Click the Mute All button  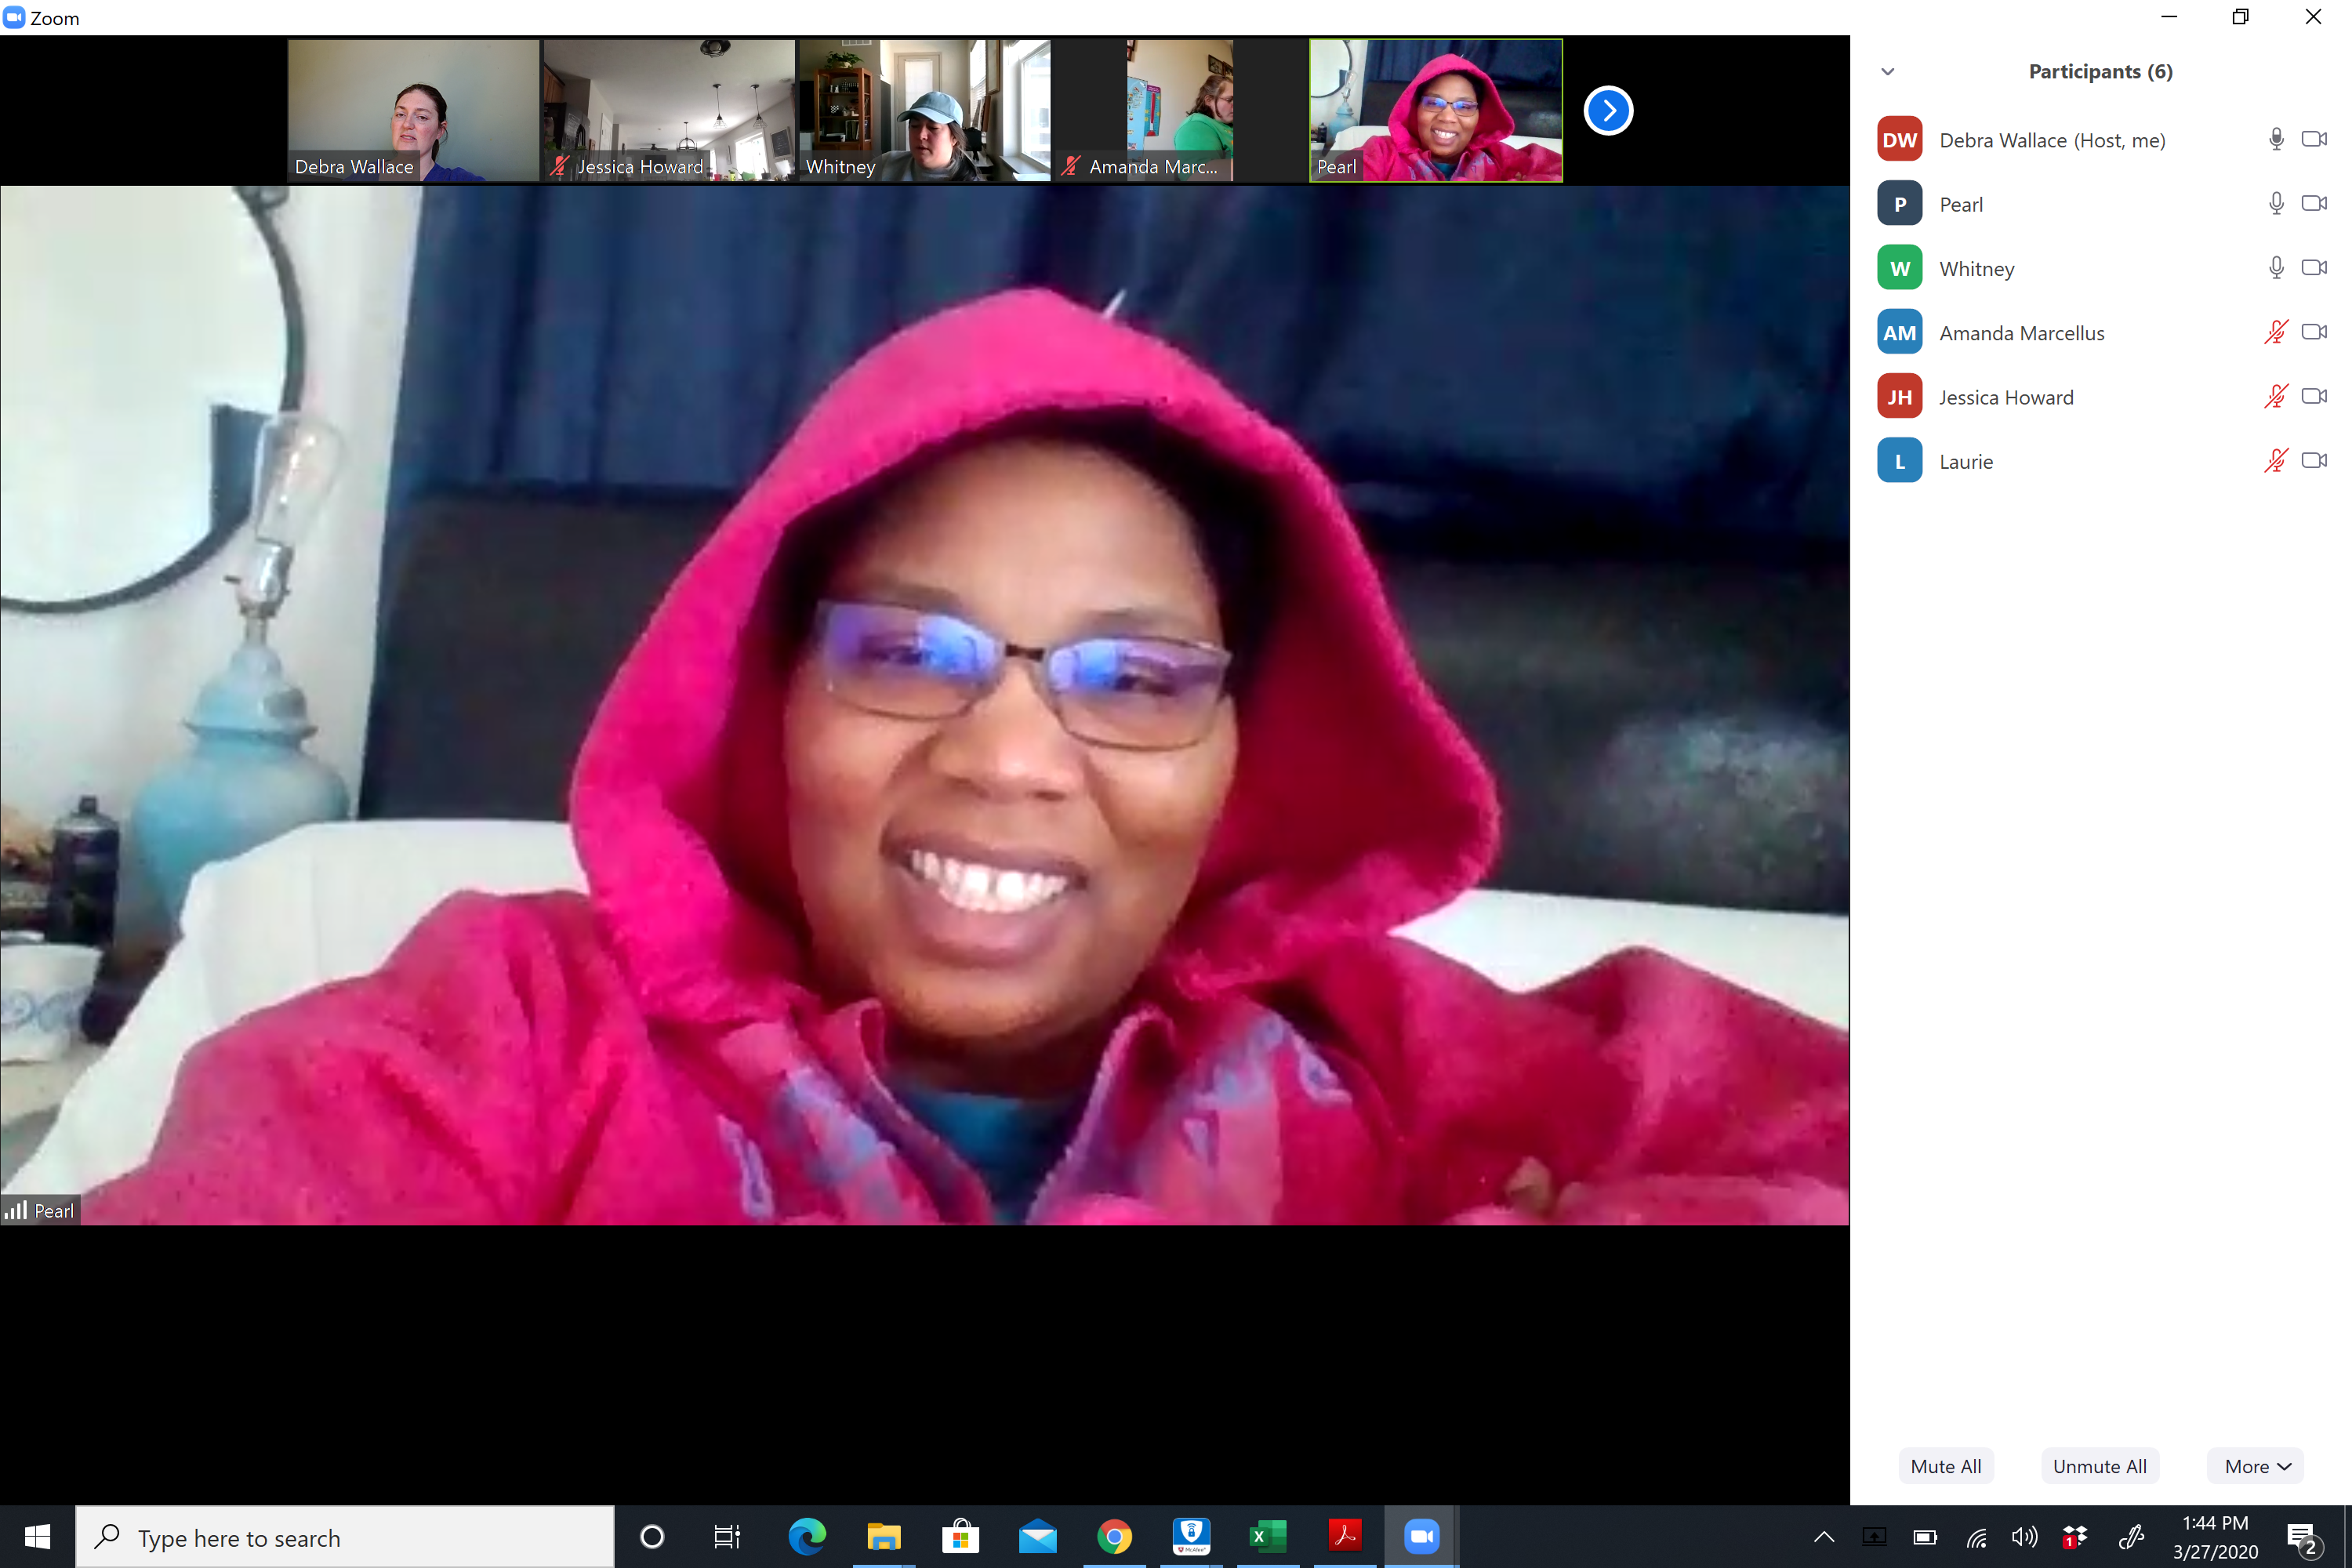point(1945,1466)
